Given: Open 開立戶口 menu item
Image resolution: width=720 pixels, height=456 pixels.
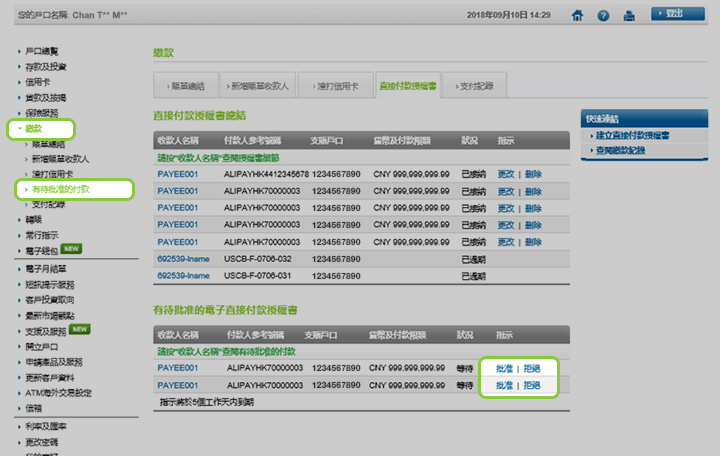Looking at the screenshot, I should [41, 347].
